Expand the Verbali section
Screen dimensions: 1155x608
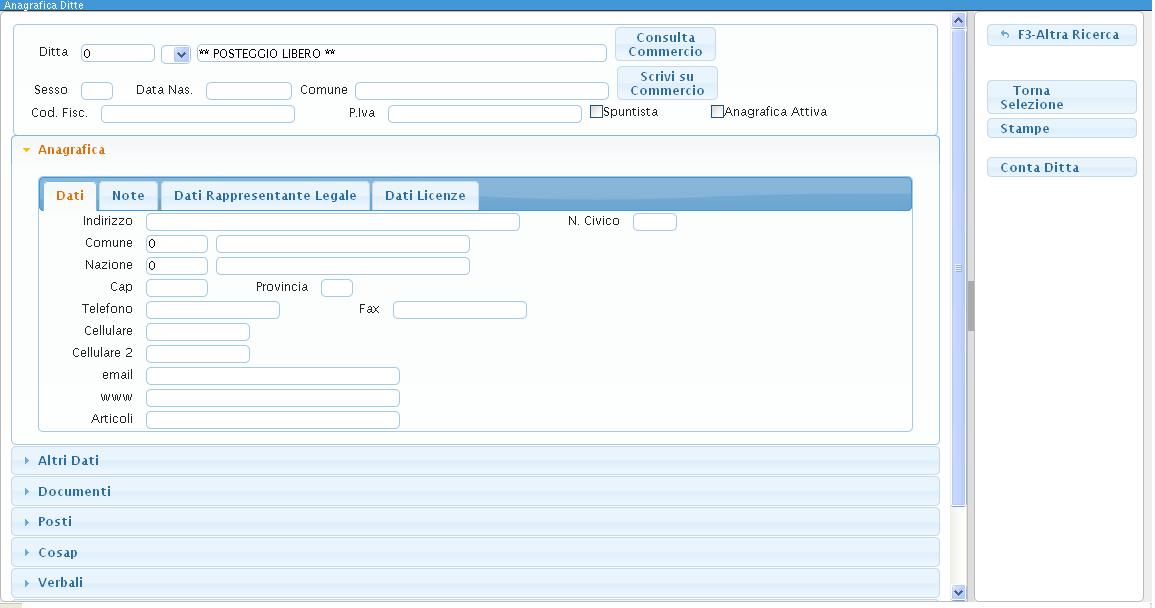[60, 583]
